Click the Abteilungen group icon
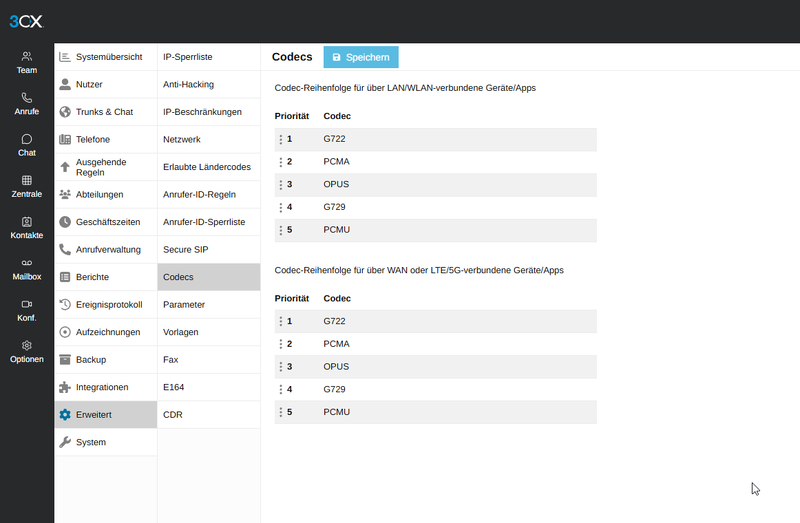Screen dimensions: 800x523 (x=65, y=194)
